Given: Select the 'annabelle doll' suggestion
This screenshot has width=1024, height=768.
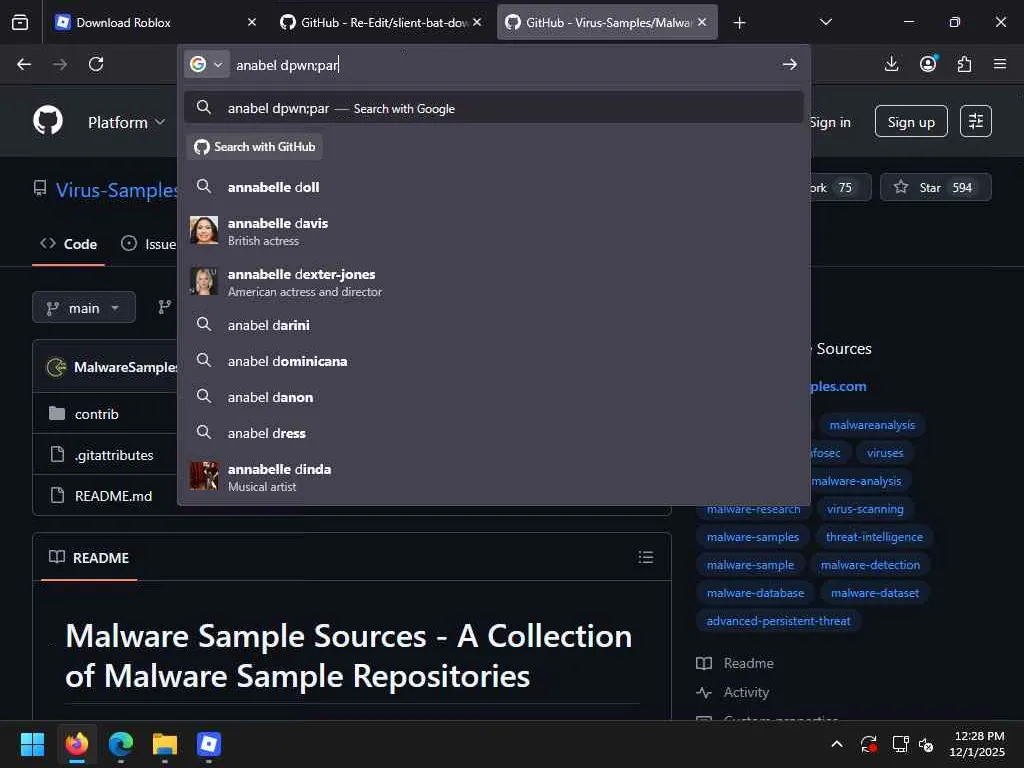Looking at the screenshot, I should coord(494,187).
